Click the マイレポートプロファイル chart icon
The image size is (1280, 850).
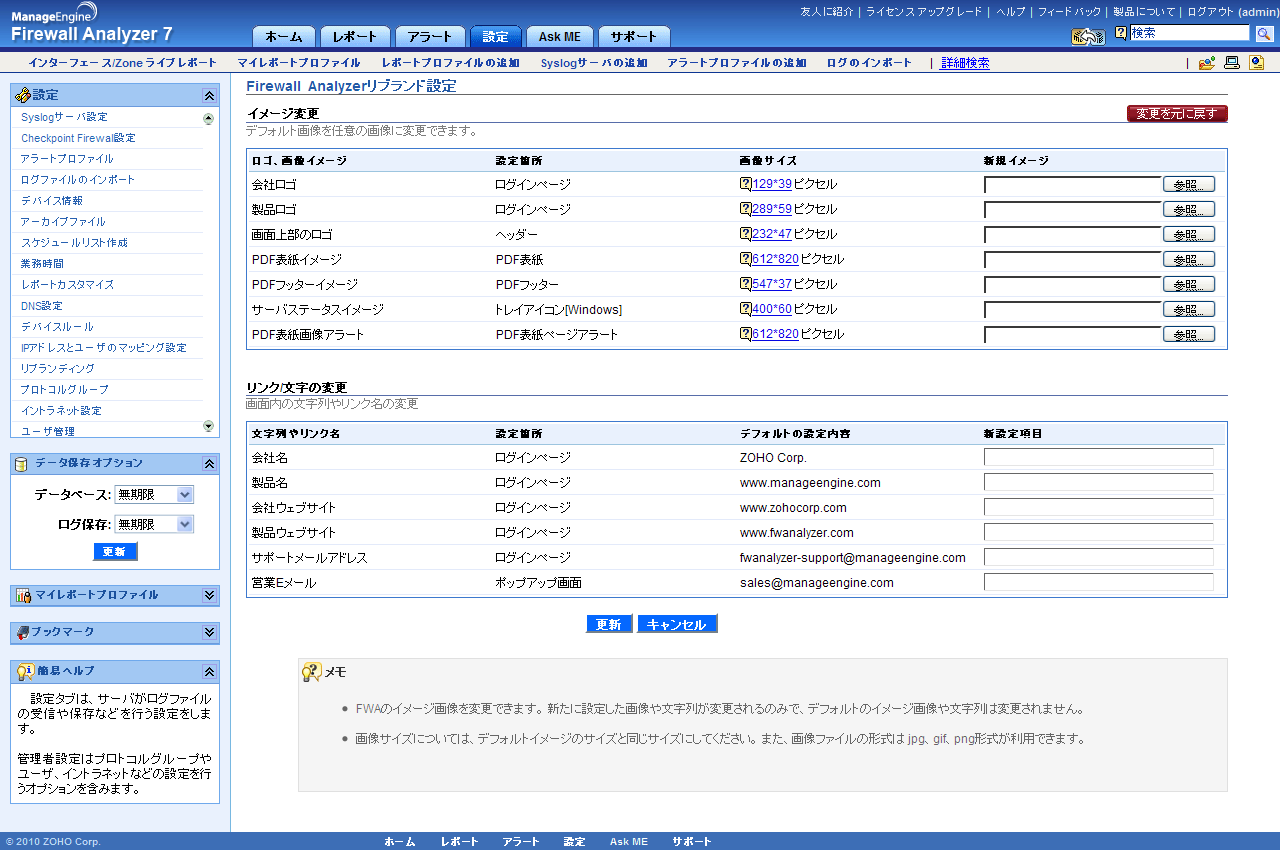23,595
